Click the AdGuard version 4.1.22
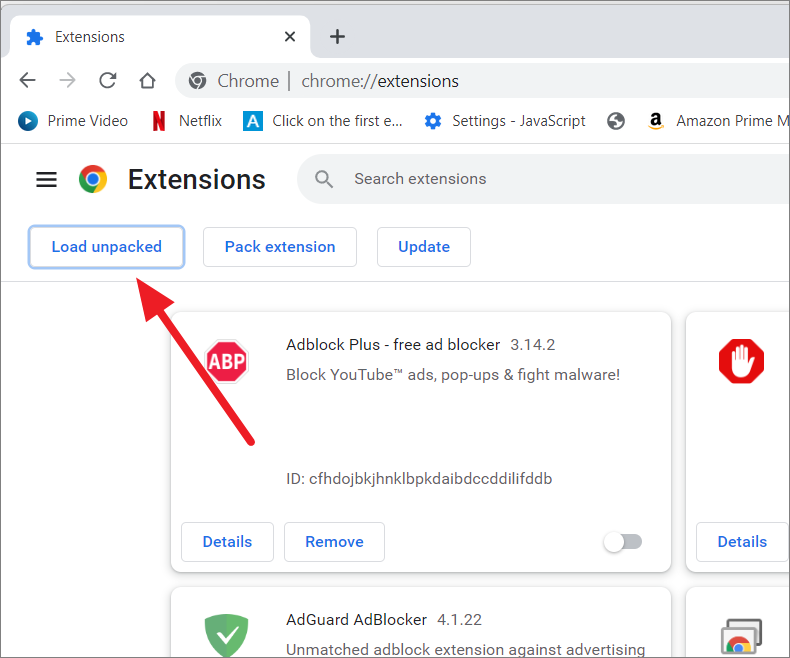This screenshot has height=658, width=790. click(x=459, y=620)
